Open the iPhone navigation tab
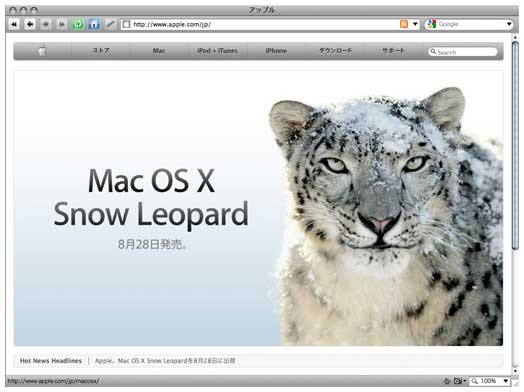524x392 pixels. [x=276, y=51]
